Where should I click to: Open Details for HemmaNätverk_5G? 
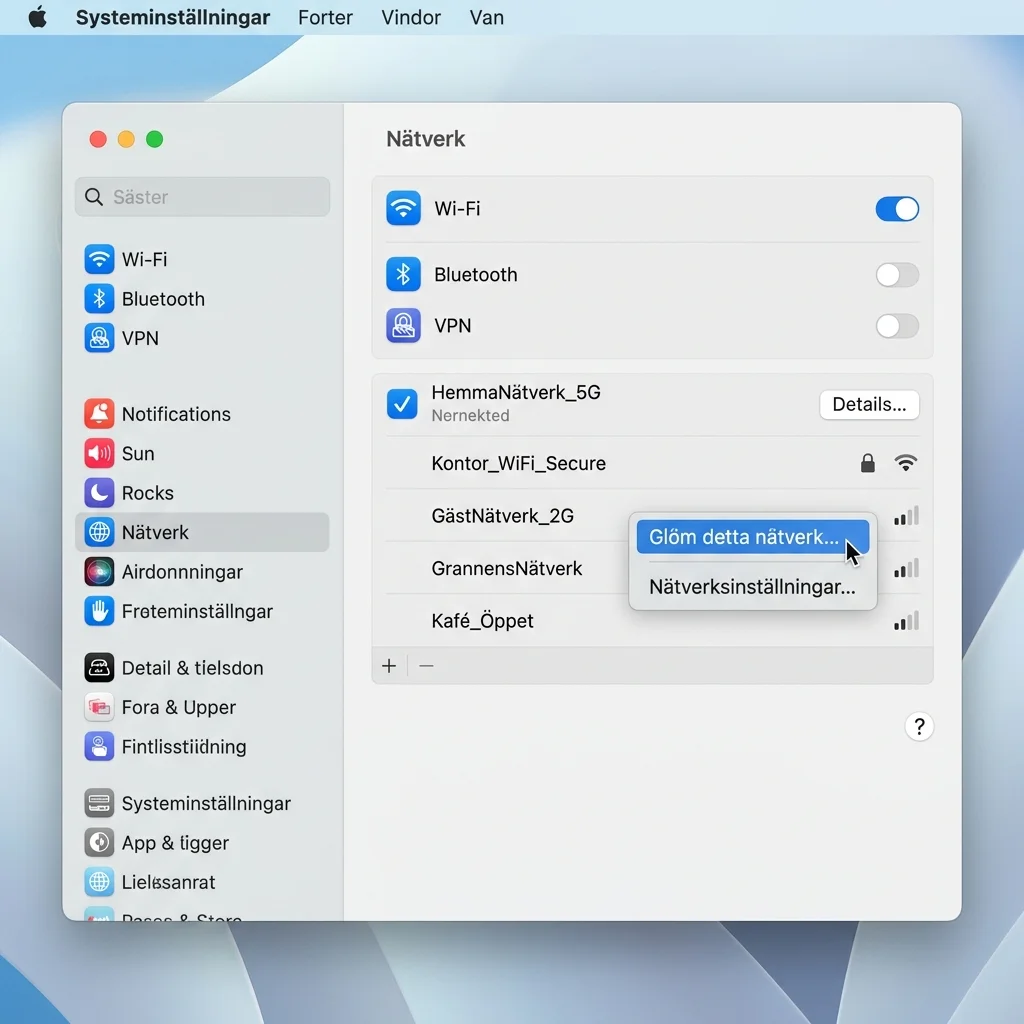coord(869,404)
